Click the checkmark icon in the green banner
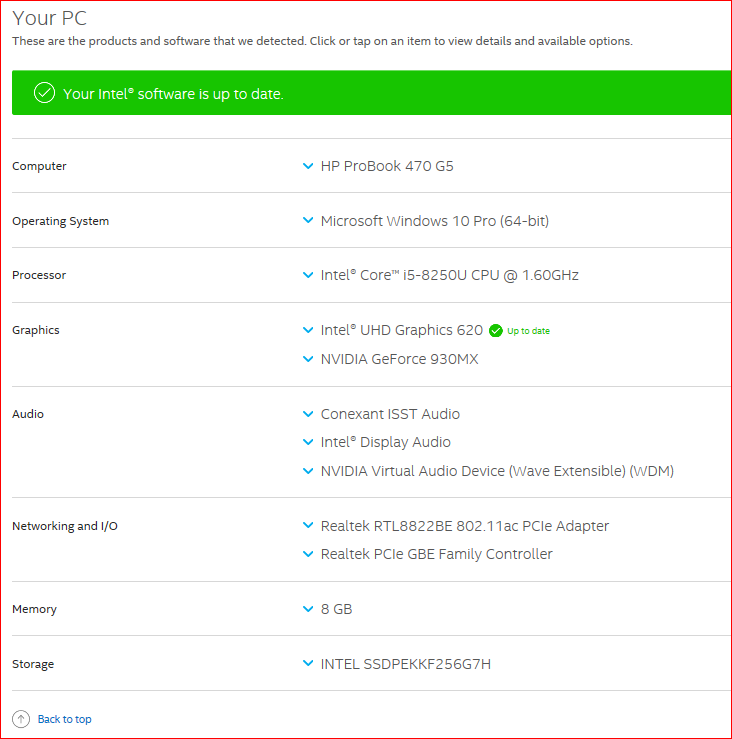Screen dimensions: 732x739 click(x=44, y=93)
